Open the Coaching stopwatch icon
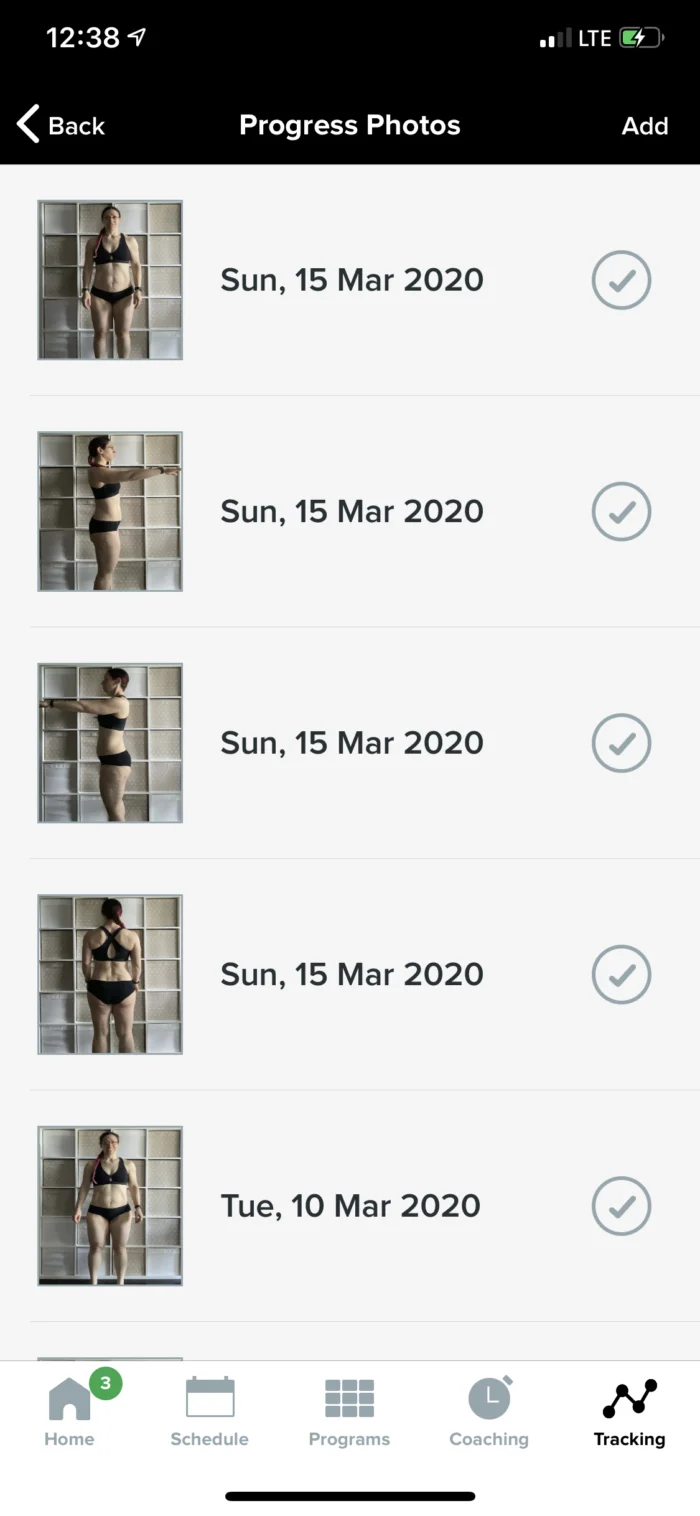 (x=489, y=1398)
